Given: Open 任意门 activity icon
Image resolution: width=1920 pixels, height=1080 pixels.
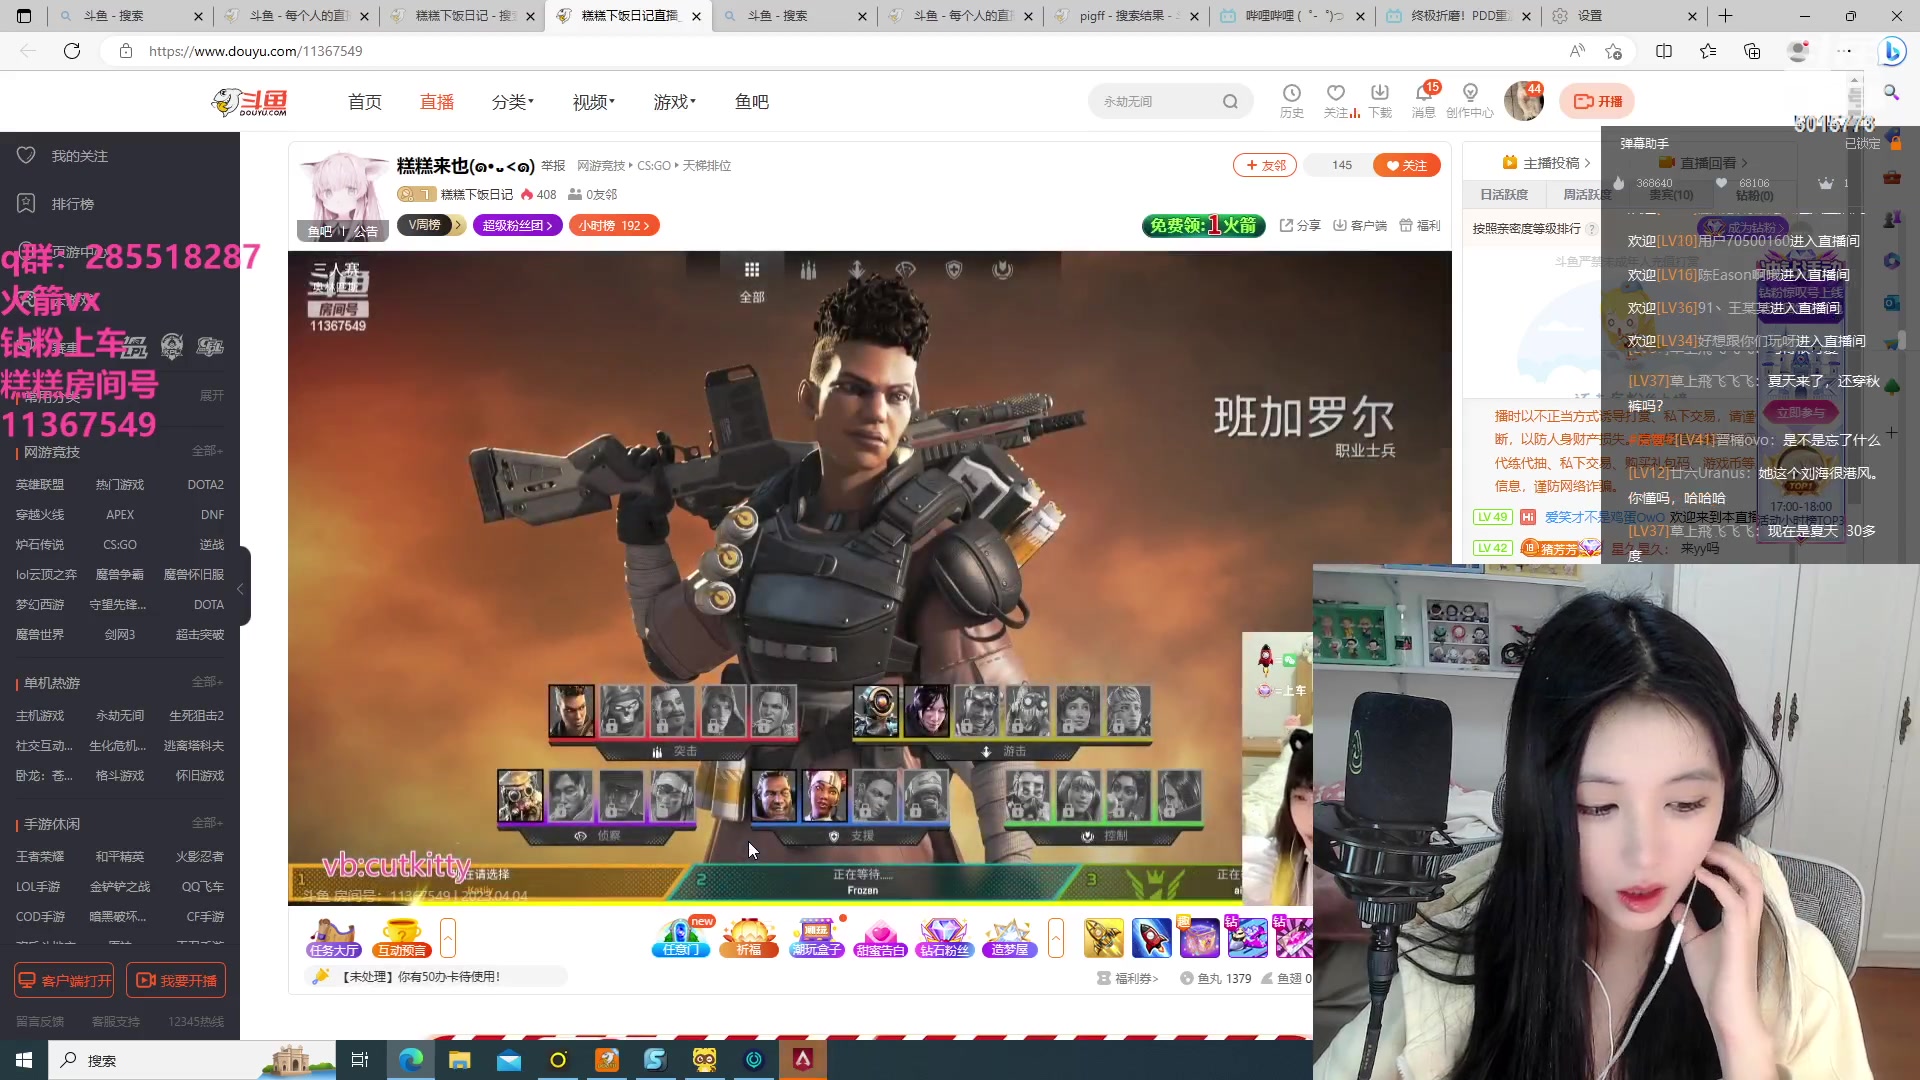Looking at the screenshot, I should pyautogui.click(x=681, y=938).
